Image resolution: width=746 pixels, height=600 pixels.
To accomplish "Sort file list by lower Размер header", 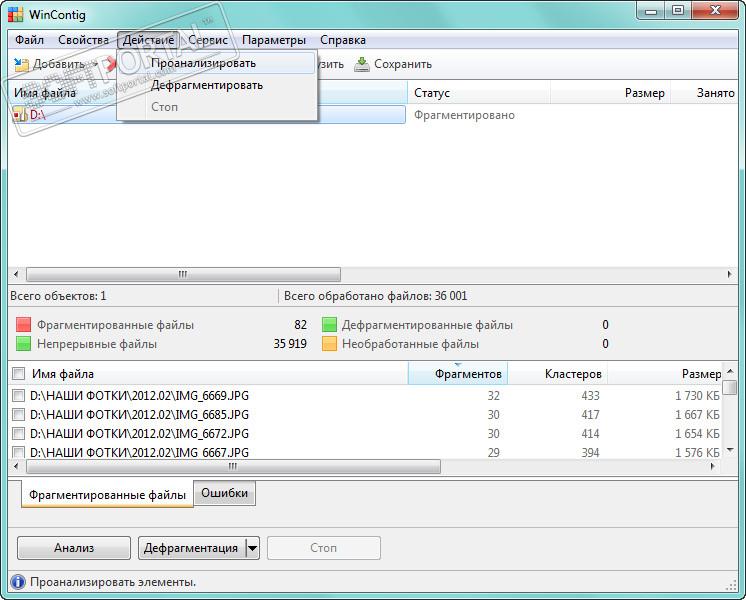I will [665, 374].
